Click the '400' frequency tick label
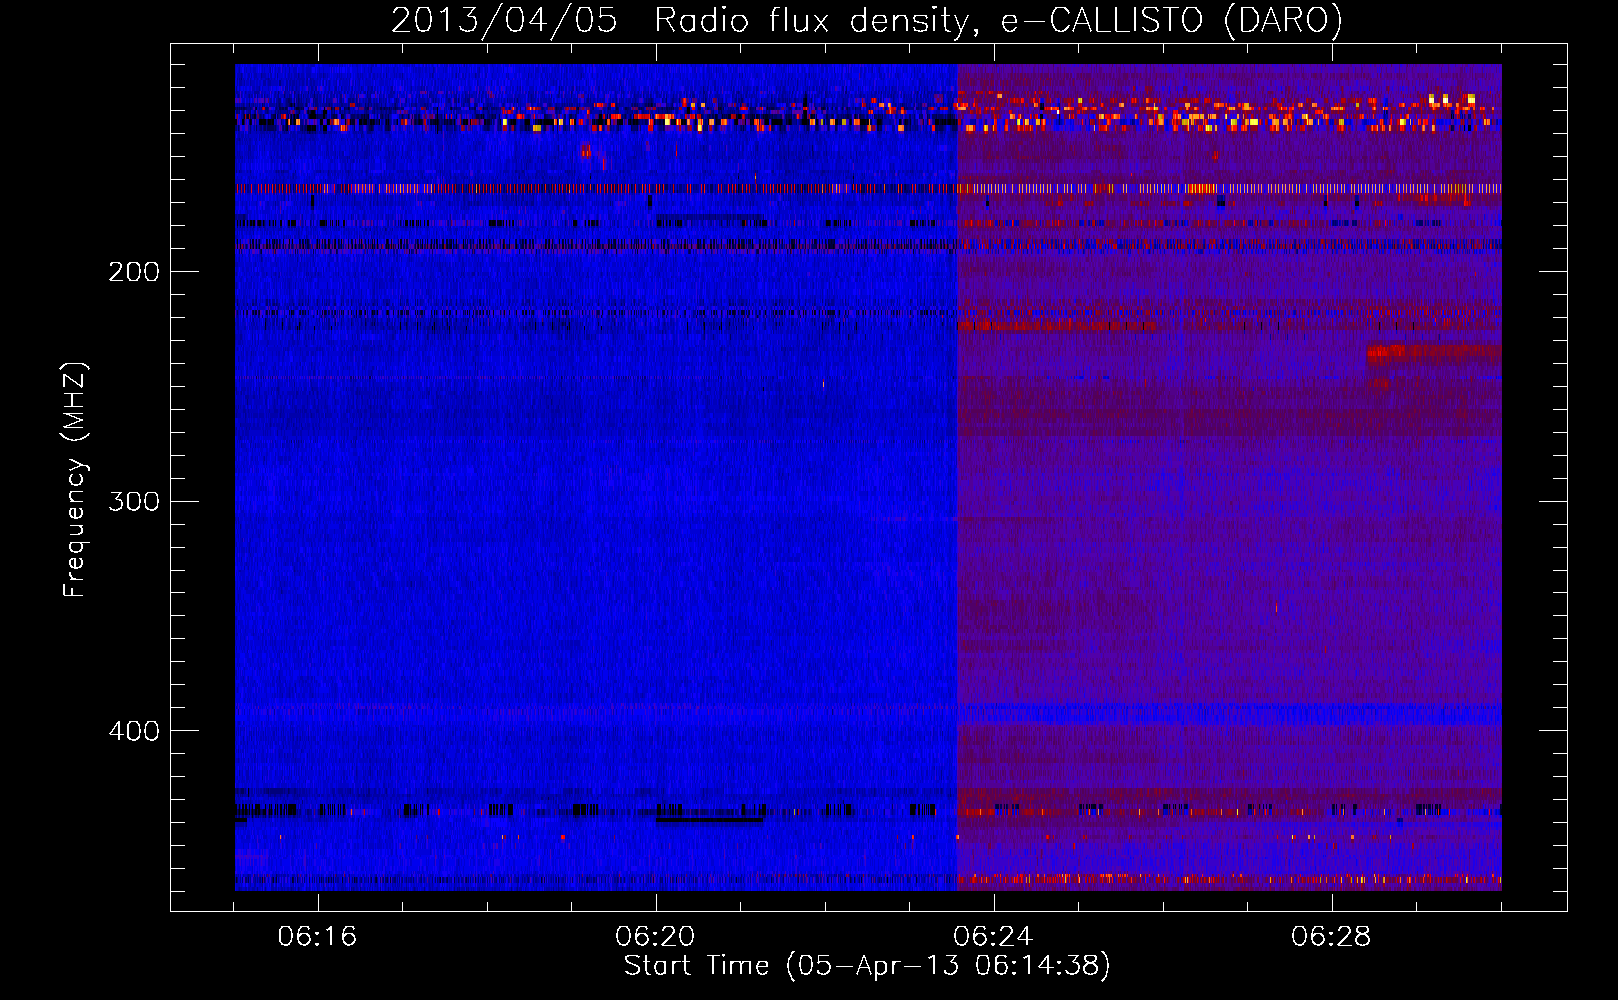Viewport: 1618px width, 1000px height. [134, 731]
